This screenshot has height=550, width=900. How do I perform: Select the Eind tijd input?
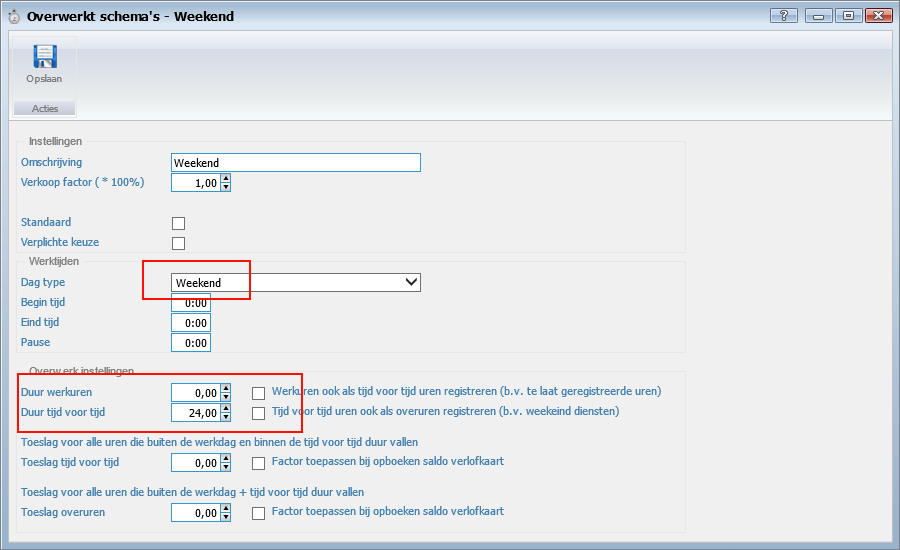pyautogui.click(x=191, y=323)
